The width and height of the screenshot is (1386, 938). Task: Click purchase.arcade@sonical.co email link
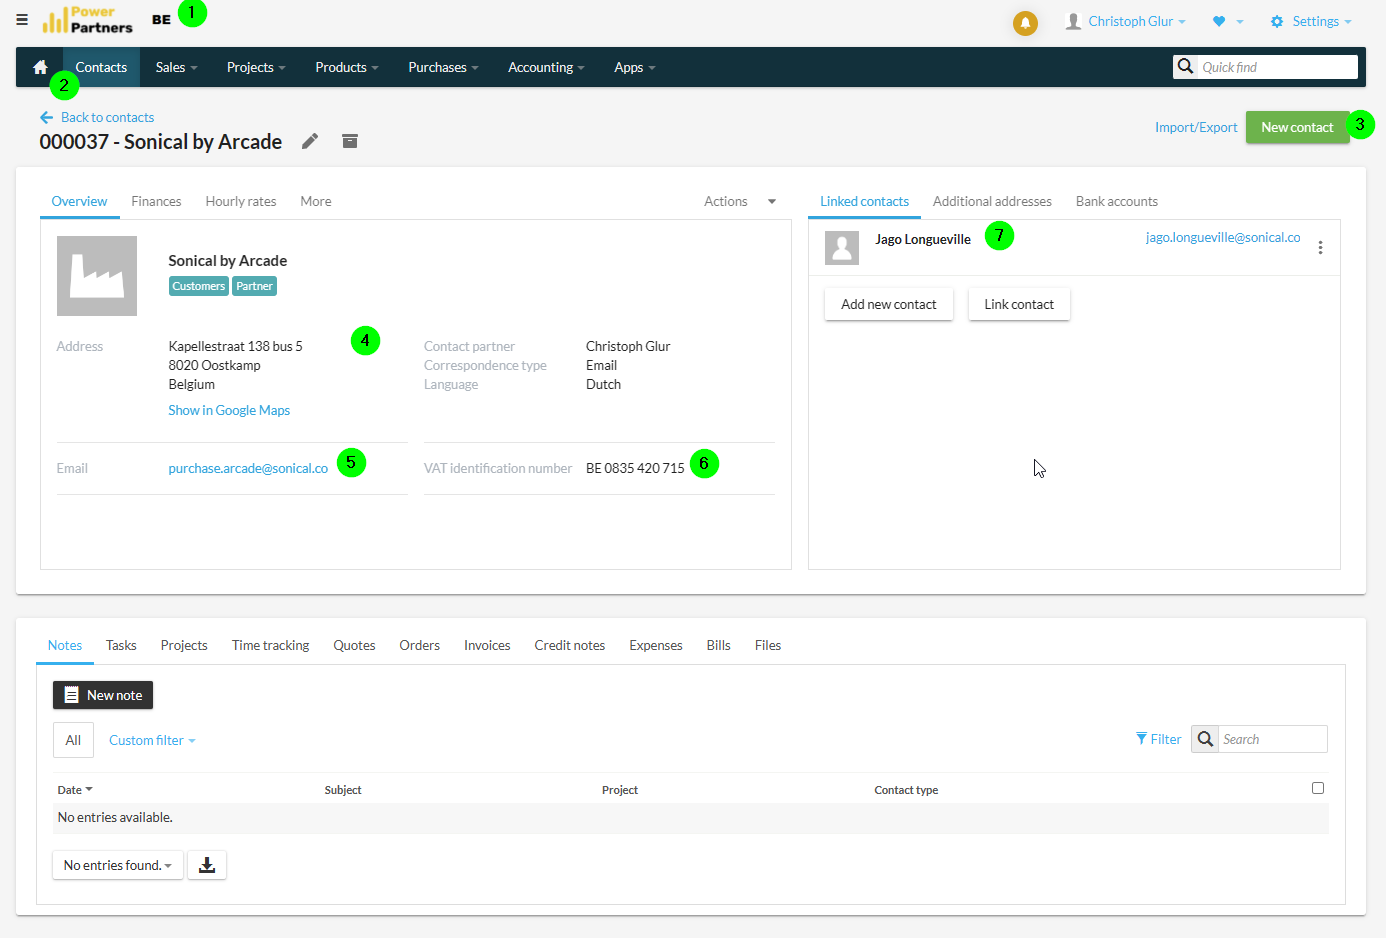248,468
